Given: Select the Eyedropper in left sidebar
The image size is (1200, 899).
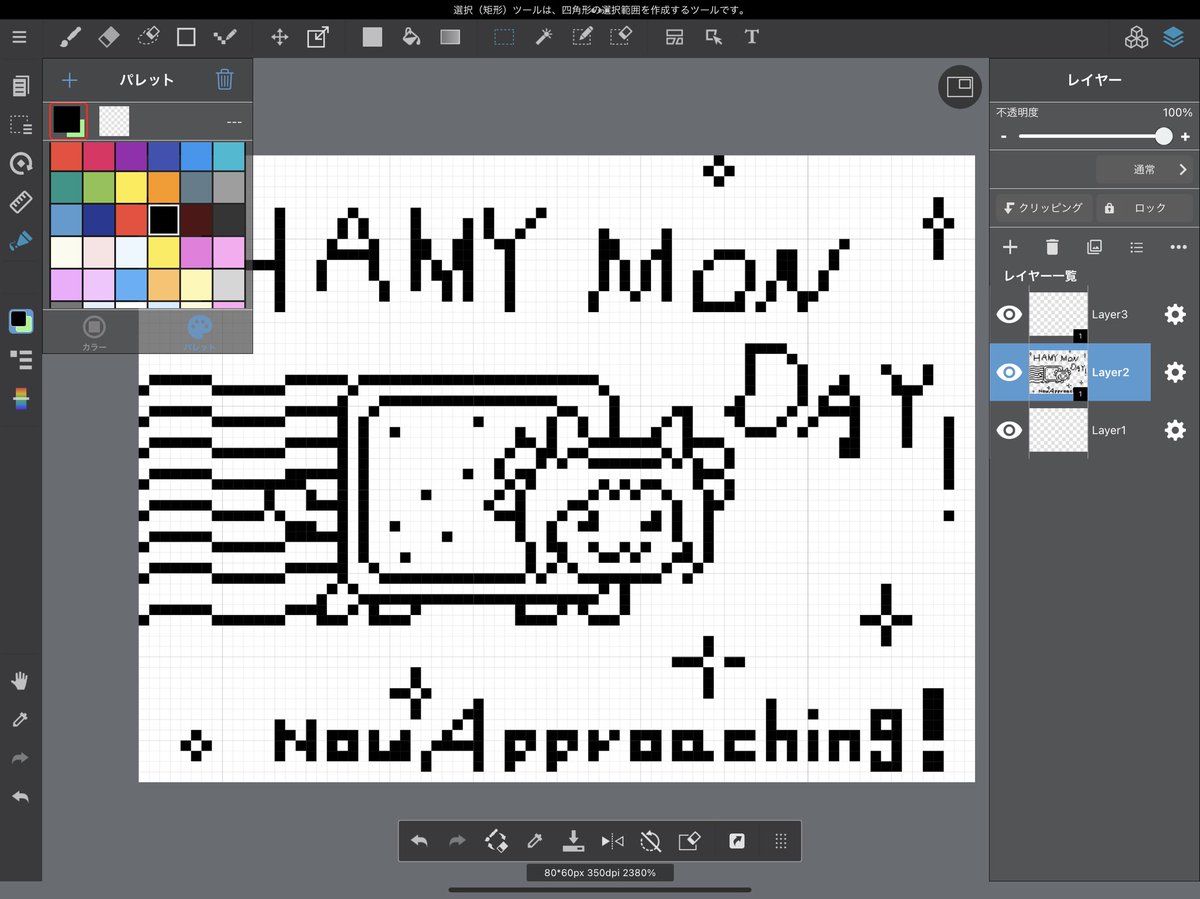Looking at the screenshot, I should click(20, 719).
